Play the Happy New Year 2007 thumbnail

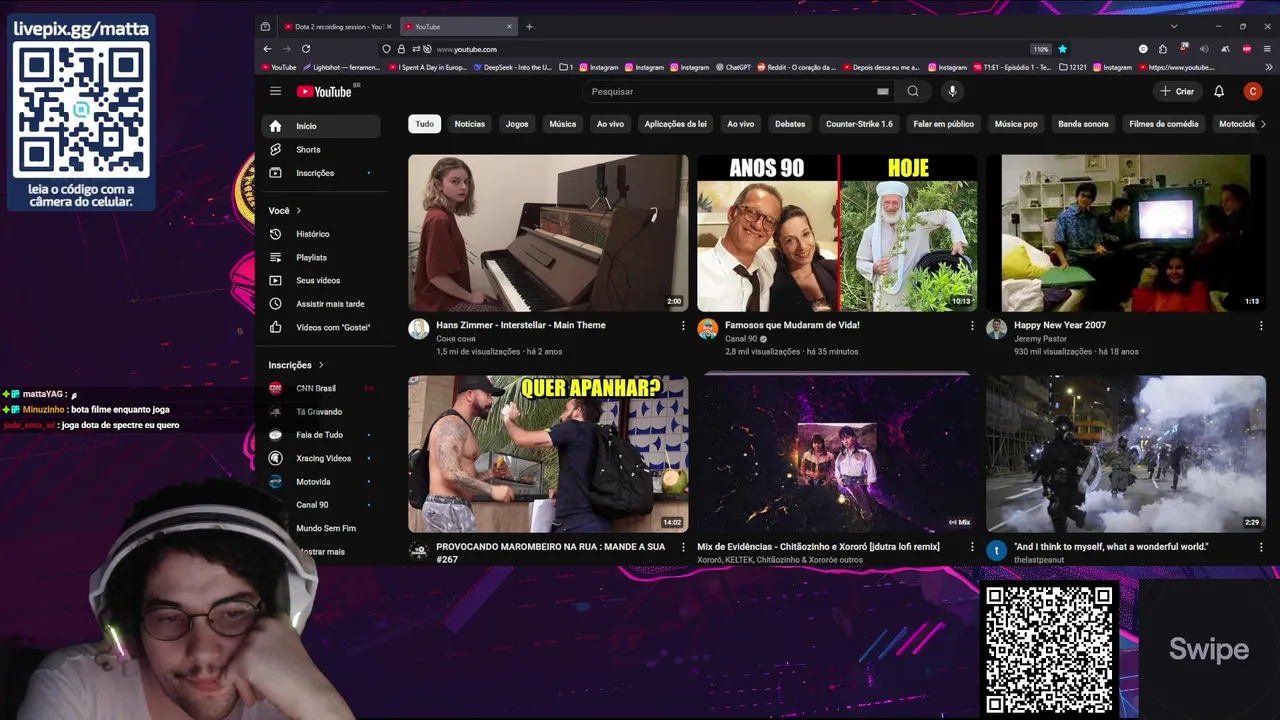[x=1126, y=233]
